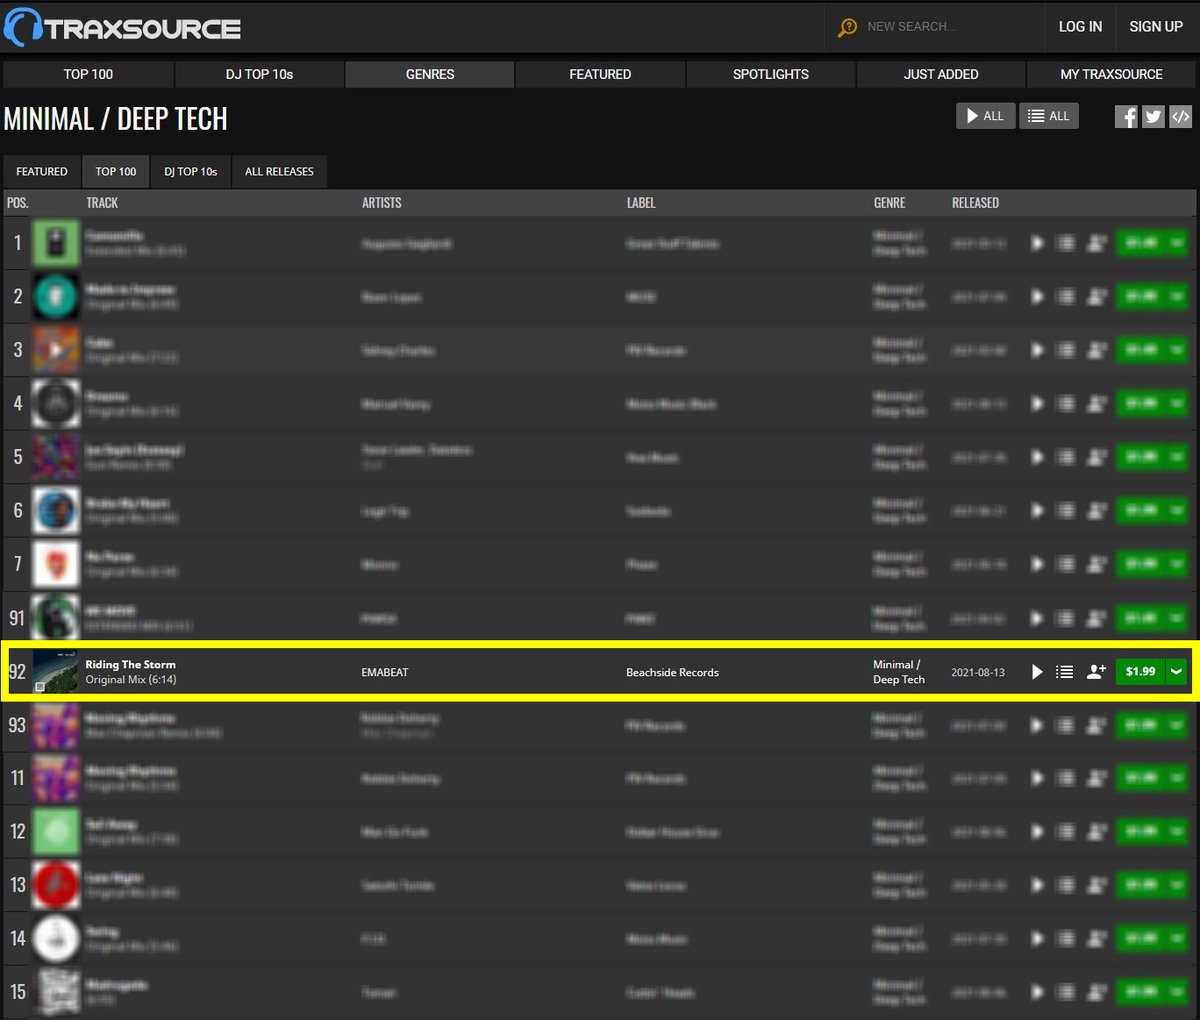Image resolution: width=1200 pixels, height=1020 pixels.
Task: Follow the artist of position 11
Action: (x=1096, y=778)
